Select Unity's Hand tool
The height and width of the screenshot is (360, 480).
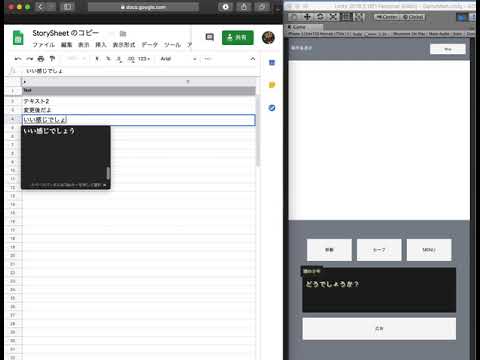(294, 17)
